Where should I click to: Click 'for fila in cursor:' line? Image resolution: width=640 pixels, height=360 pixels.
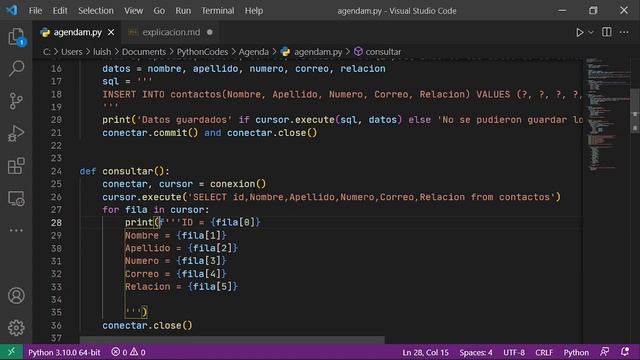[x=156, y=210]
